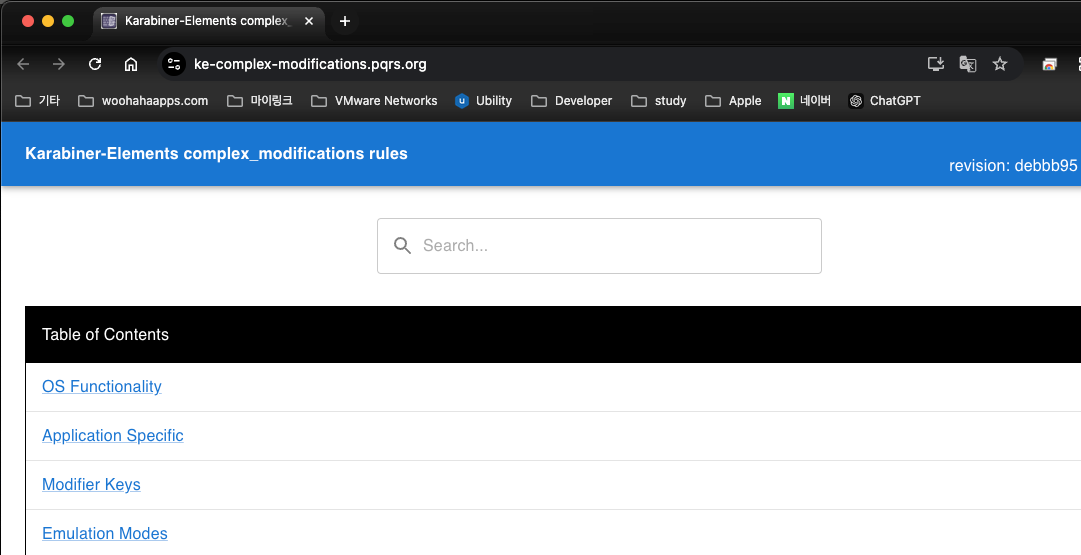Click the extension icon right of the star

point(1049,64)
